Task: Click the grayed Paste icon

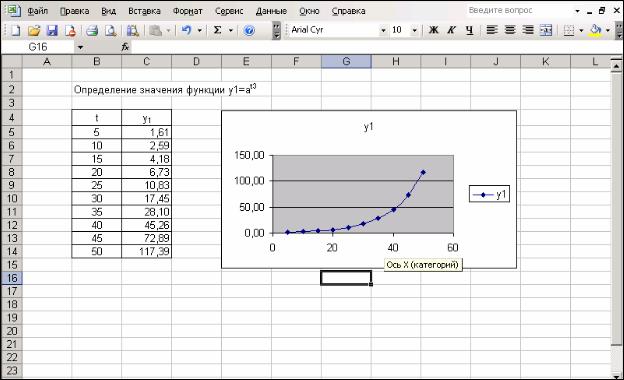Action: click(x=156, y=30)
